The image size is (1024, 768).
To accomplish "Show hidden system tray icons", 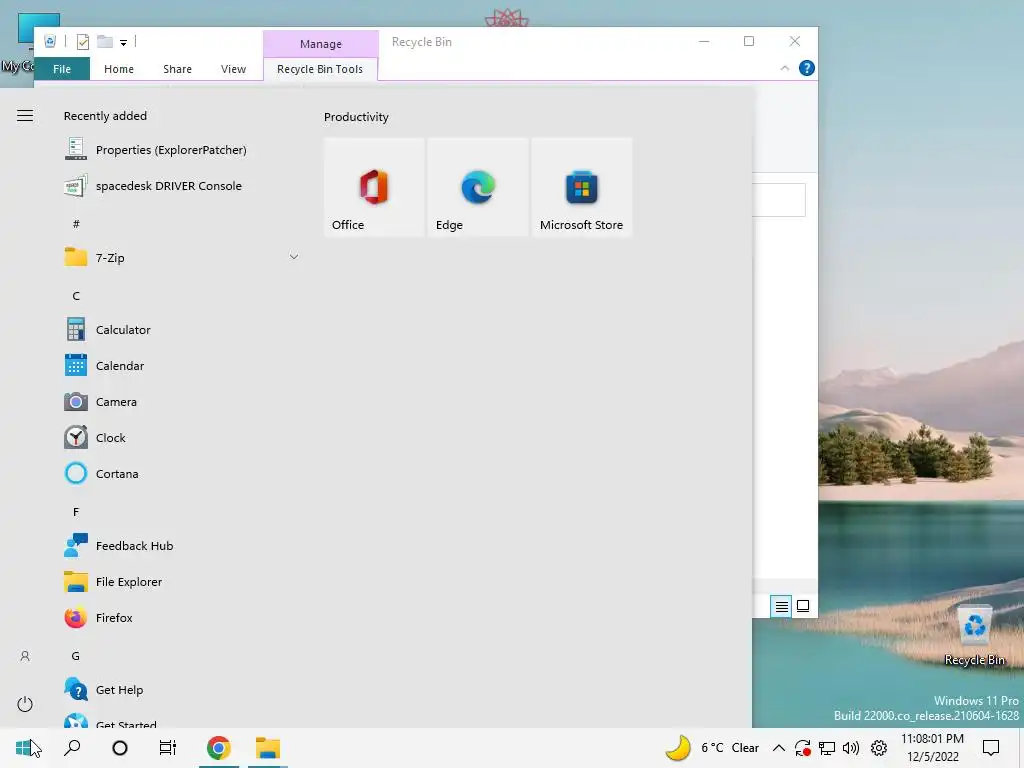I will [x=778, y=748].
